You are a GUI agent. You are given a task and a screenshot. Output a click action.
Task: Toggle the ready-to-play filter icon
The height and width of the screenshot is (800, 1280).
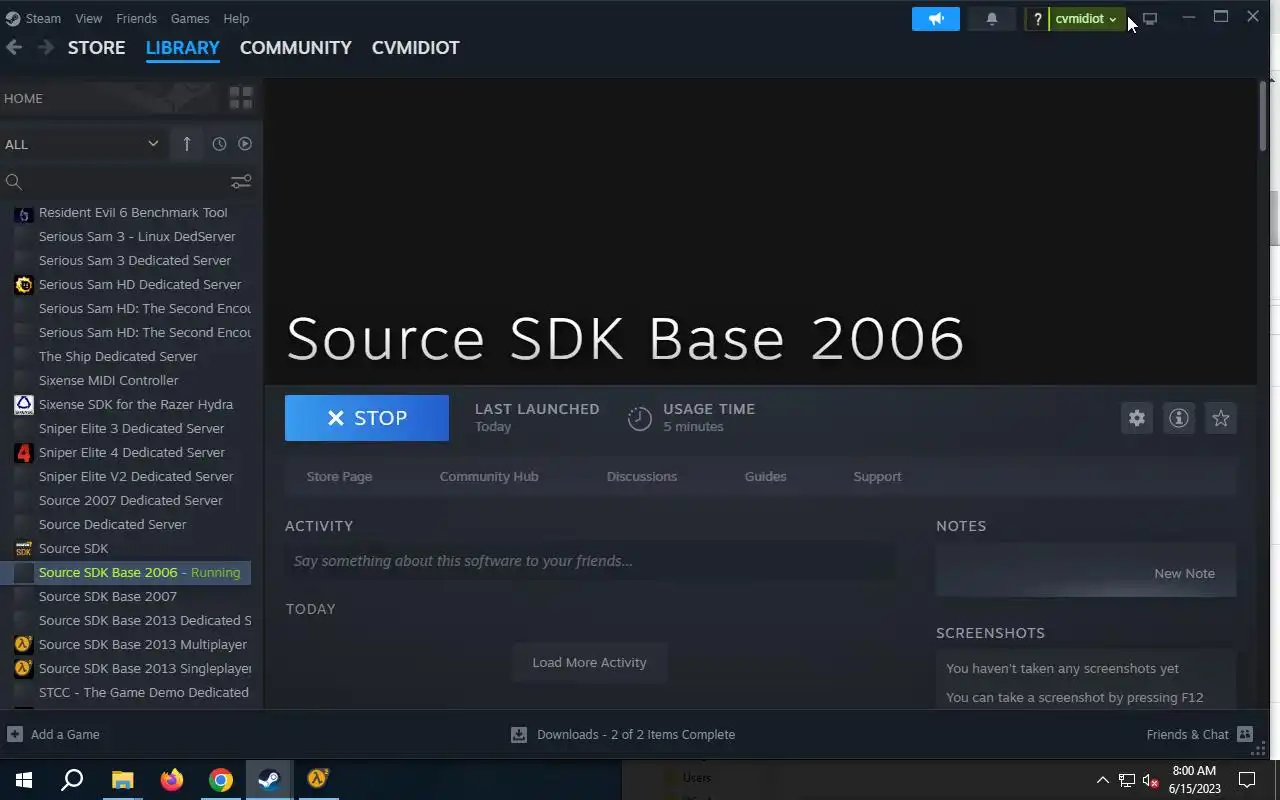pyautogui.click(x=245, y=144)
